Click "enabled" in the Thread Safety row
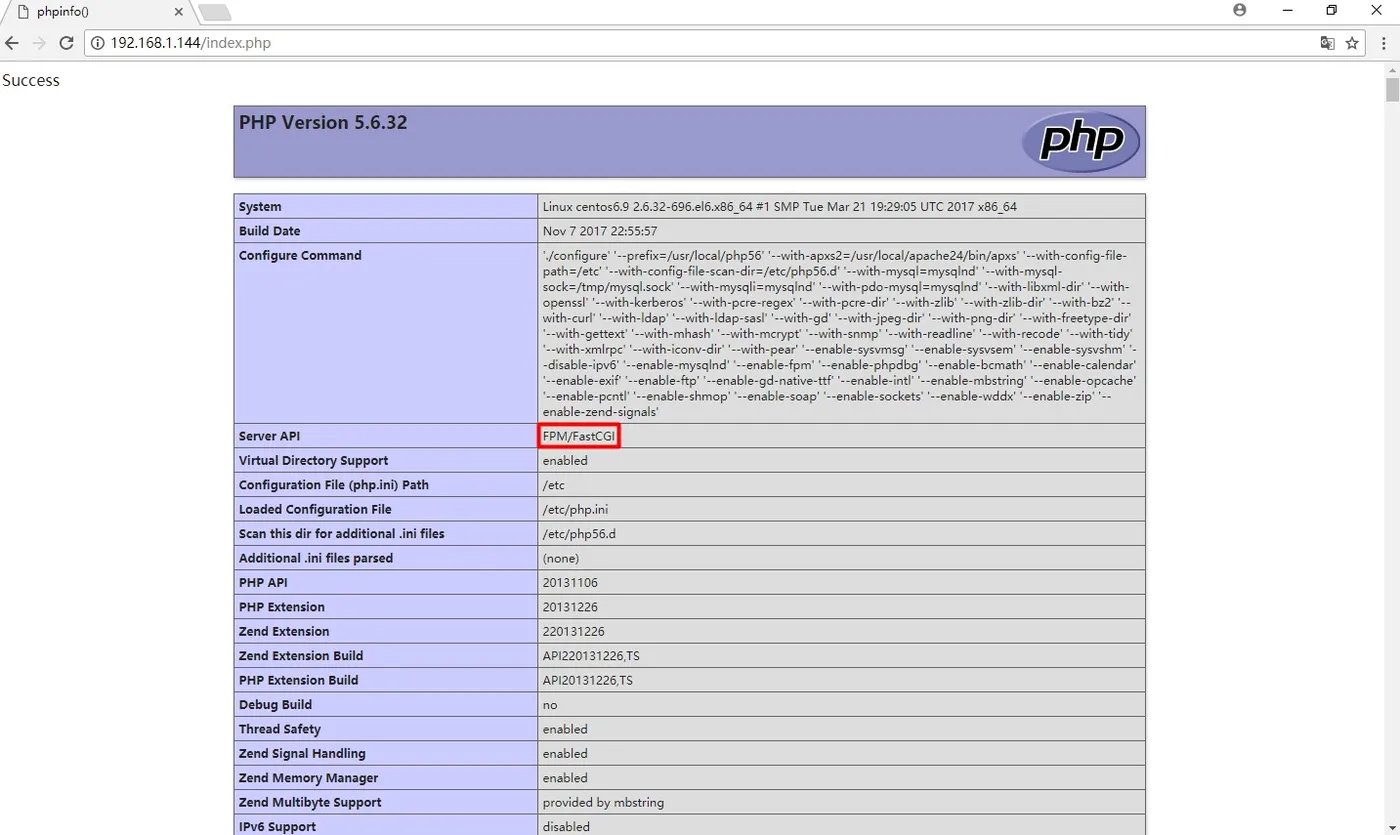Viewport: 1400px width, 835px height. pyautogui.click(x=565, y=729)
